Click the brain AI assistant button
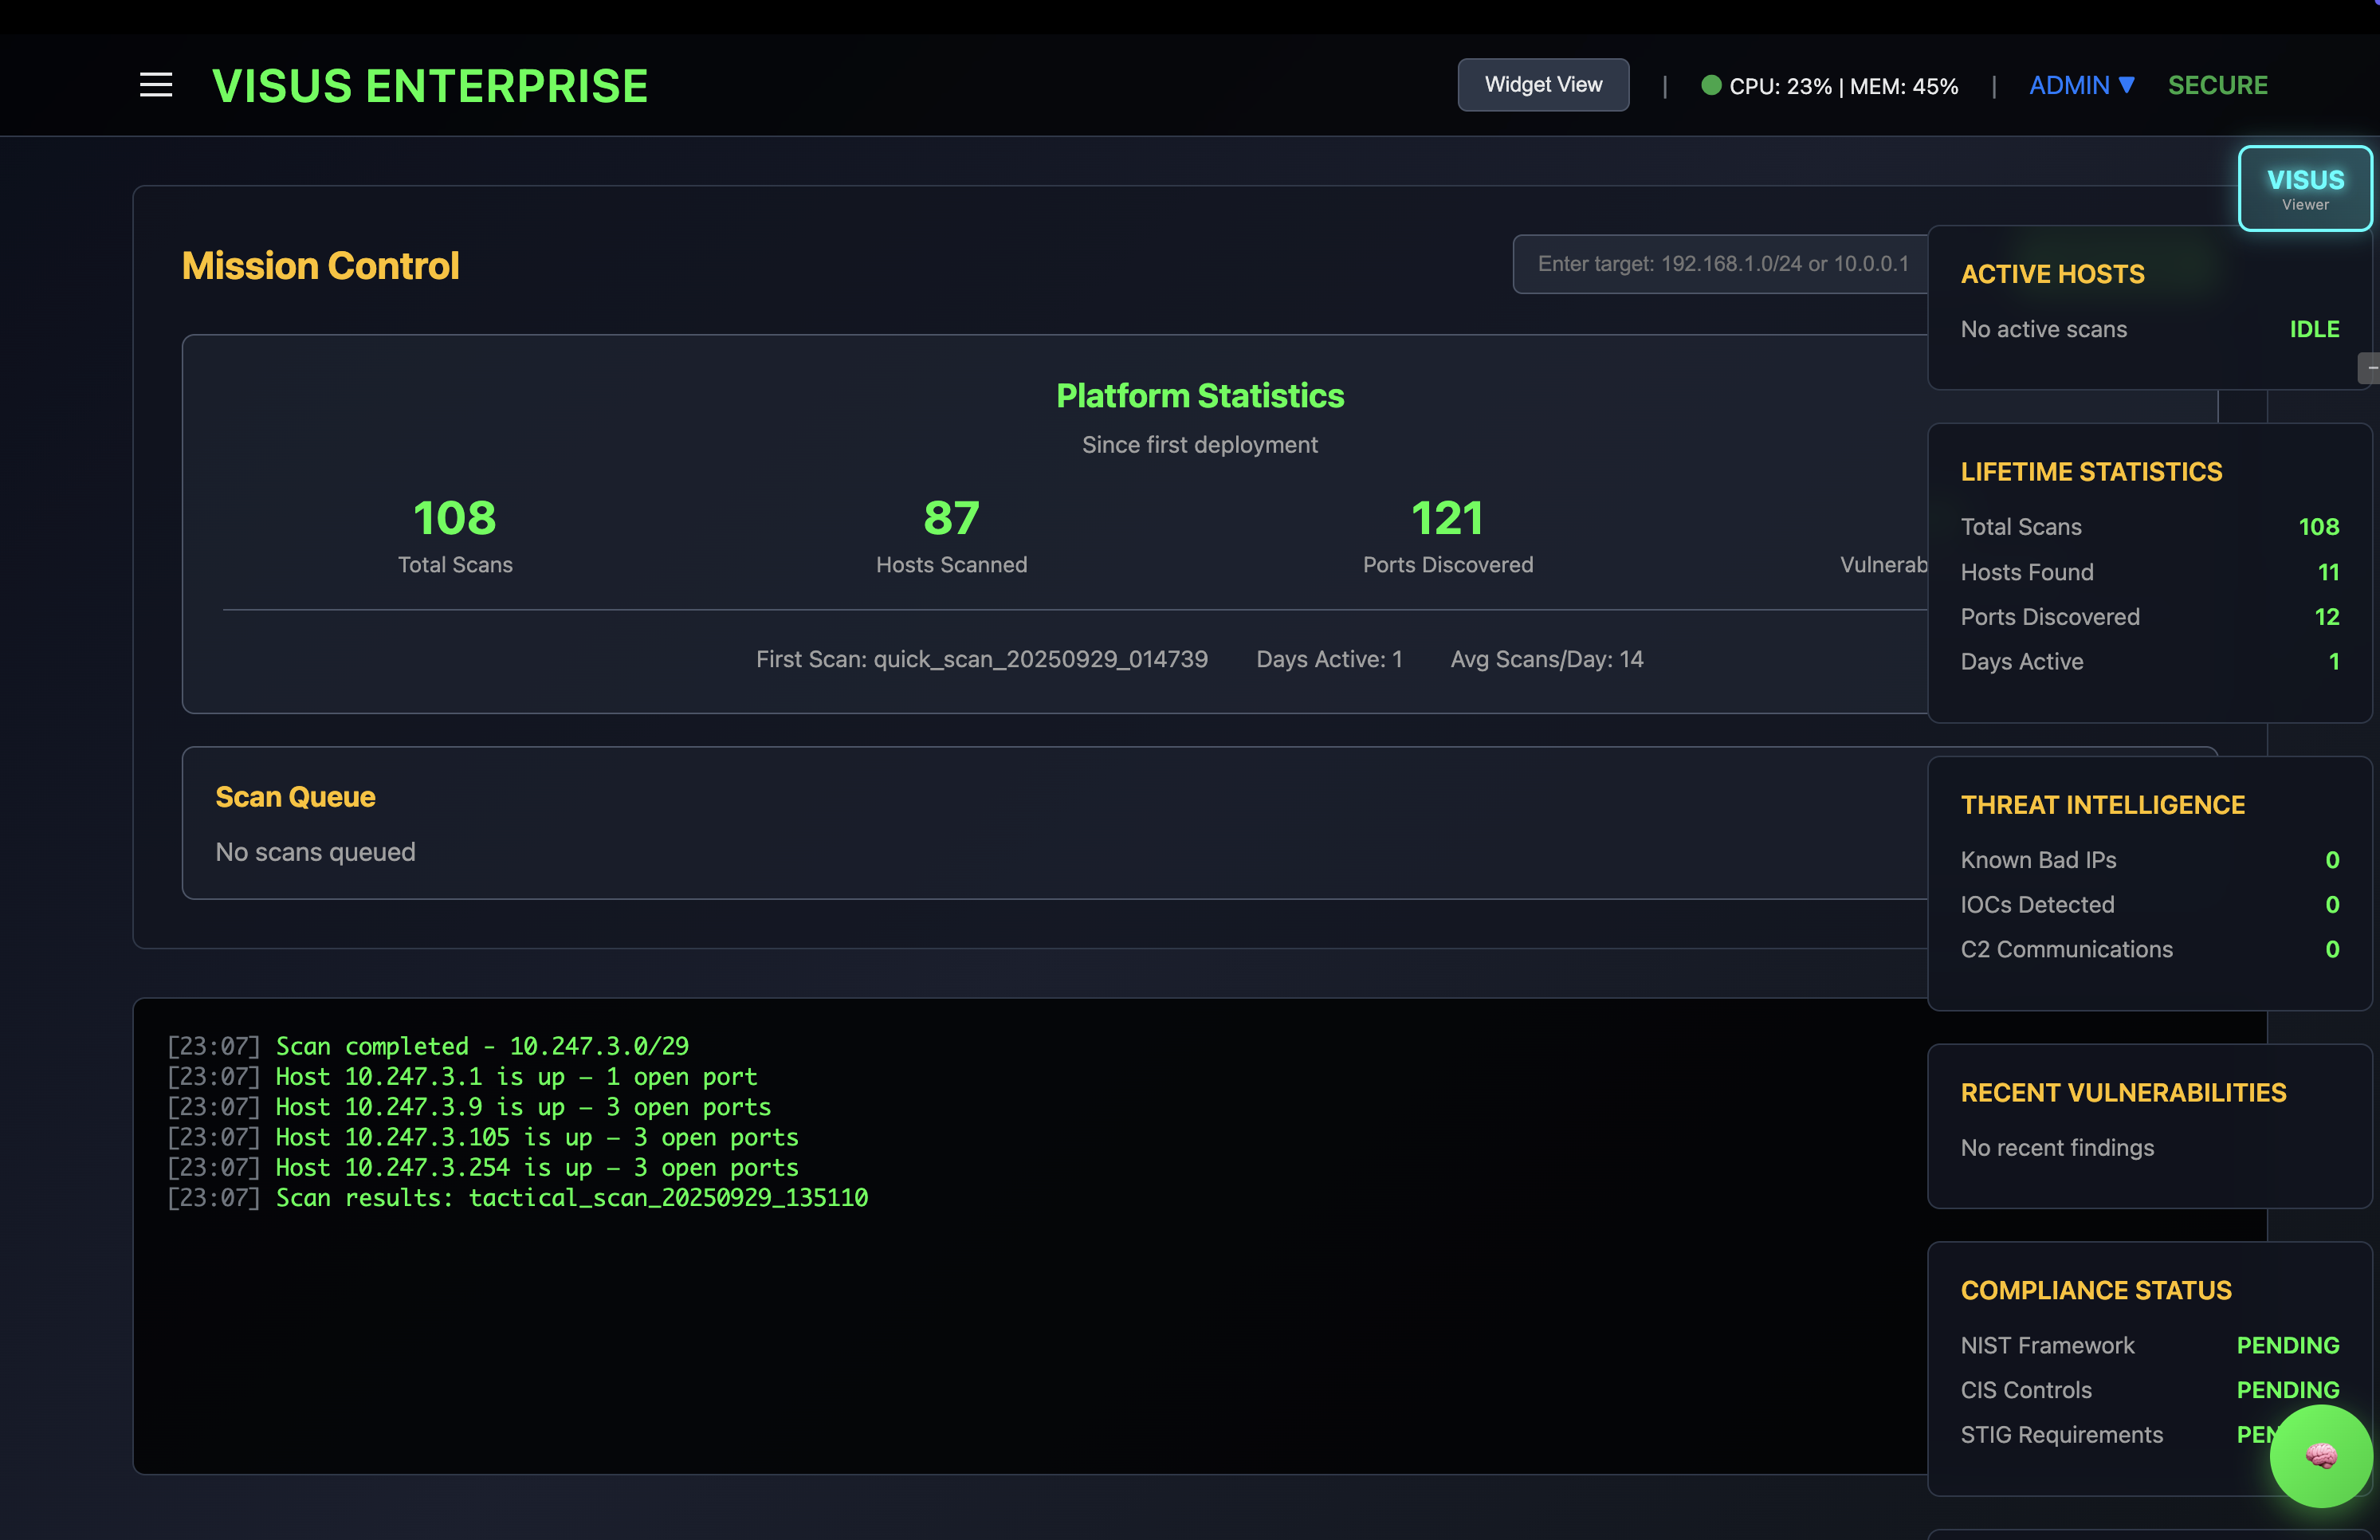This screenshot has height=1540, width=2380. pos(2320,1455)
